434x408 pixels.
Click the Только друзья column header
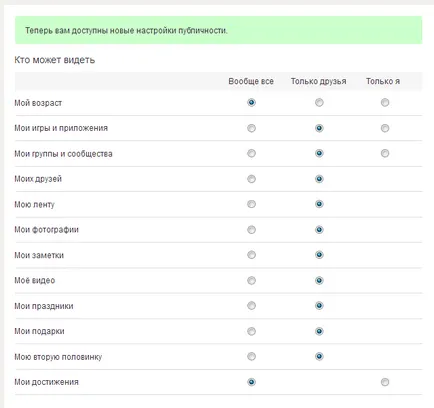(318, 81)
